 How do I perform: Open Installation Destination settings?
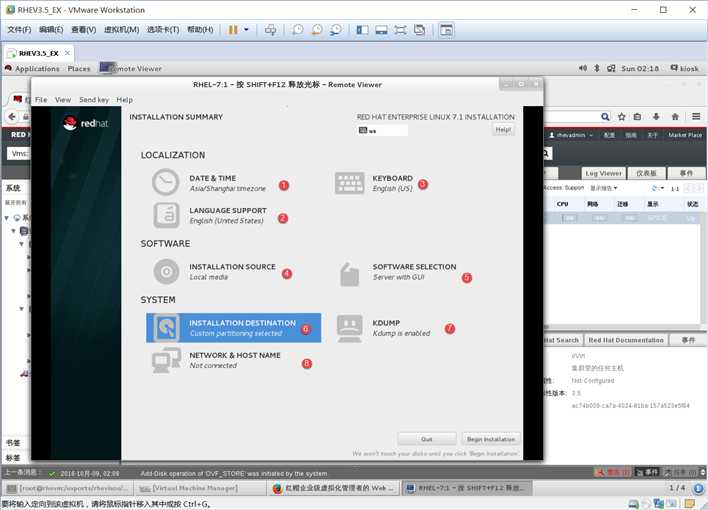click(x=233, y=328)
